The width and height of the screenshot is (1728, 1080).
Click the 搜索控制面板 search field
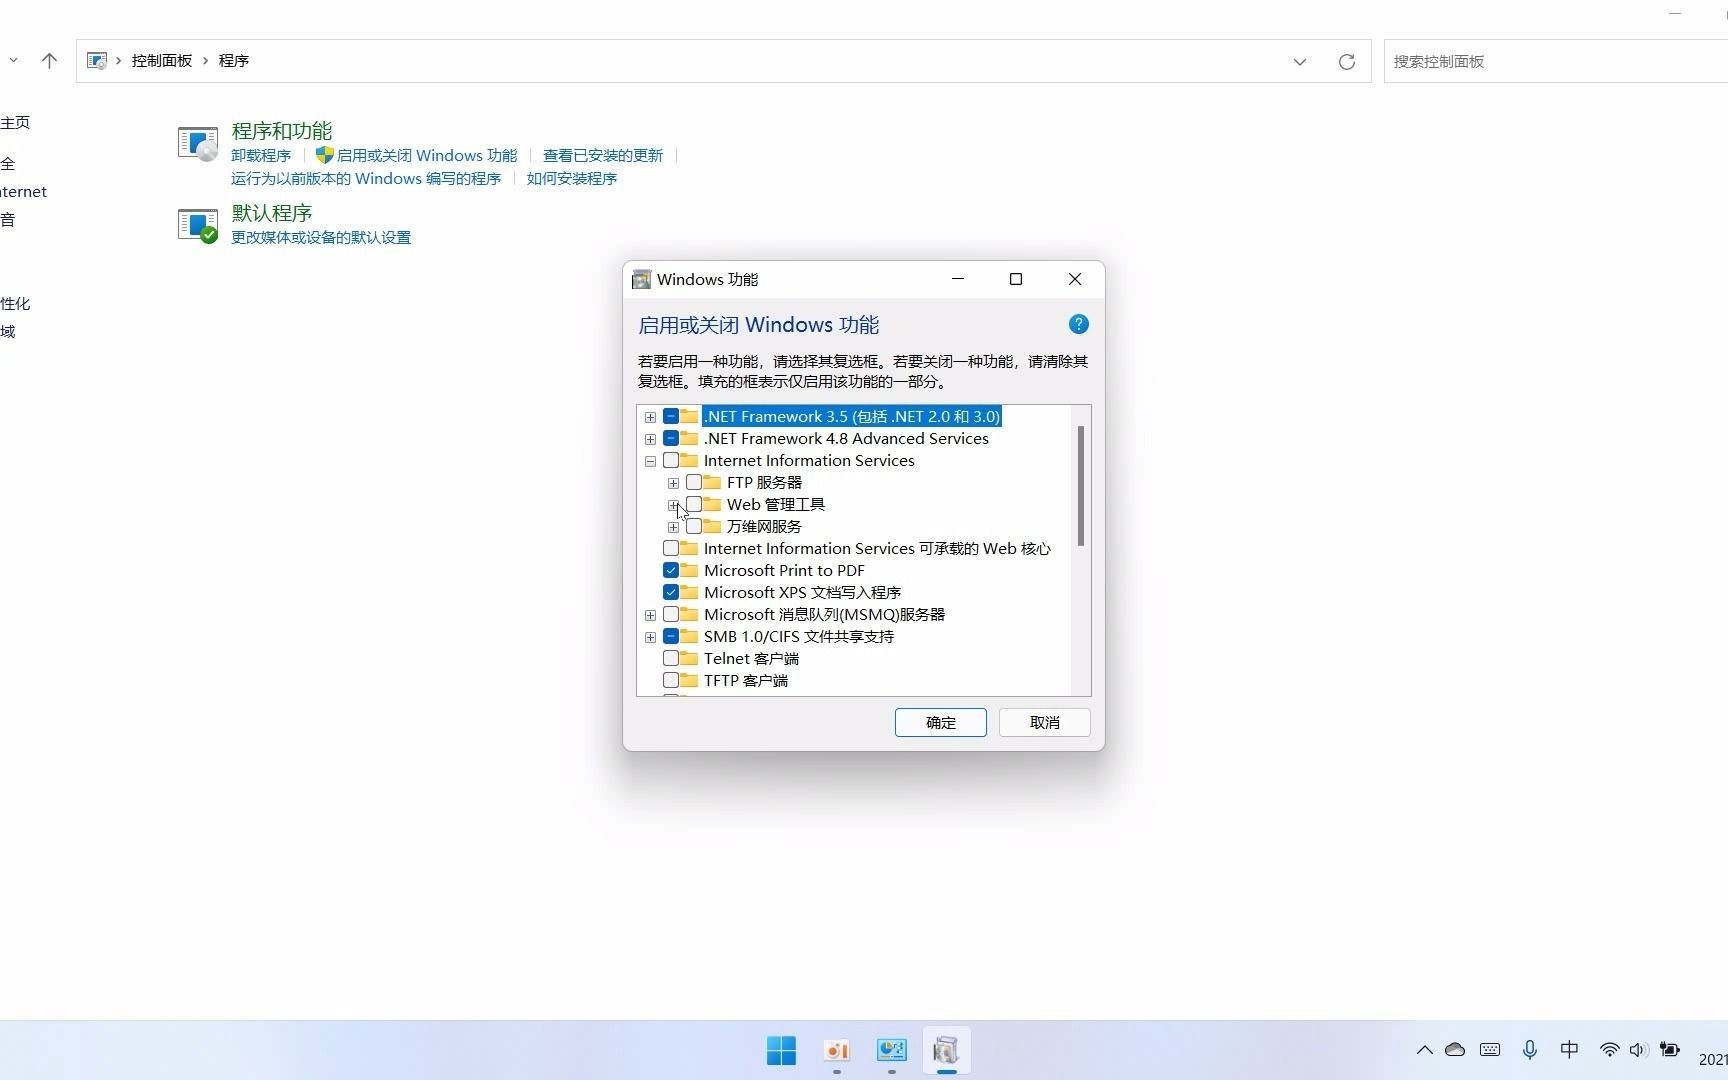coord(1555,61)
